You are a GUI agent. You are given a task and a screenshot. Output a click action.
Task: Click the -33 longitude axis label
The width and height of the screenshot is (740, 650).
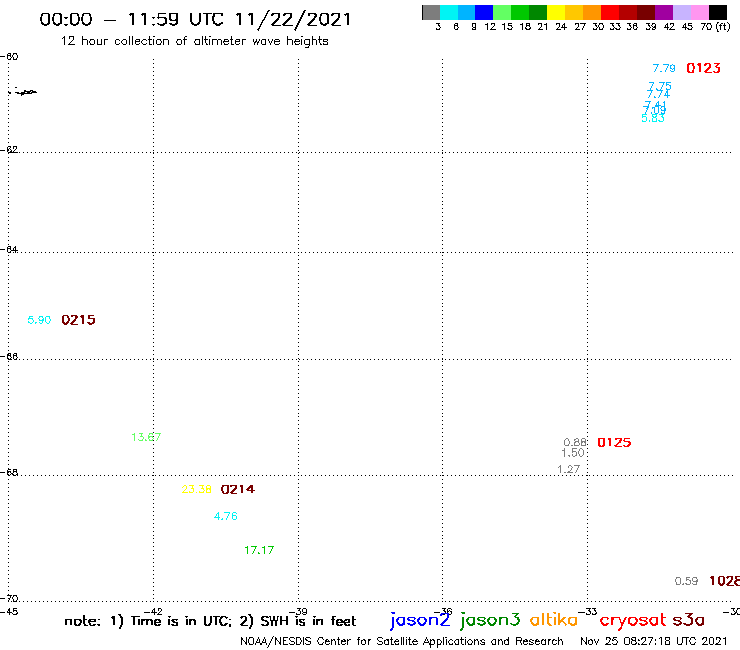[588, 612]
